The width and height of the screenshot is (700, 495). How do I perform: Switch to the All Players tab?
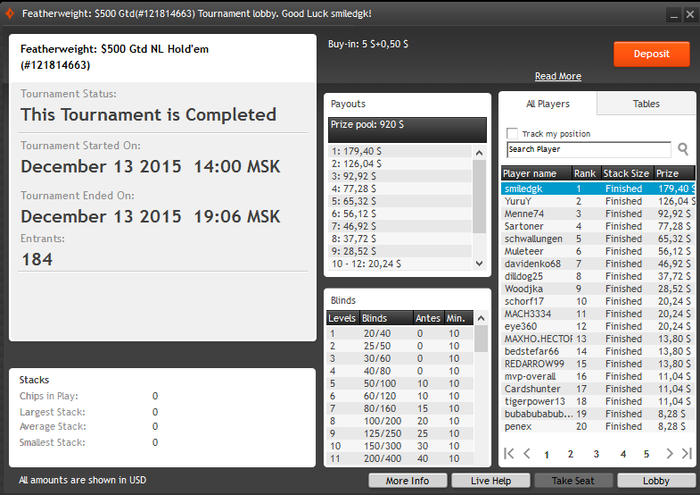(548, 104)
